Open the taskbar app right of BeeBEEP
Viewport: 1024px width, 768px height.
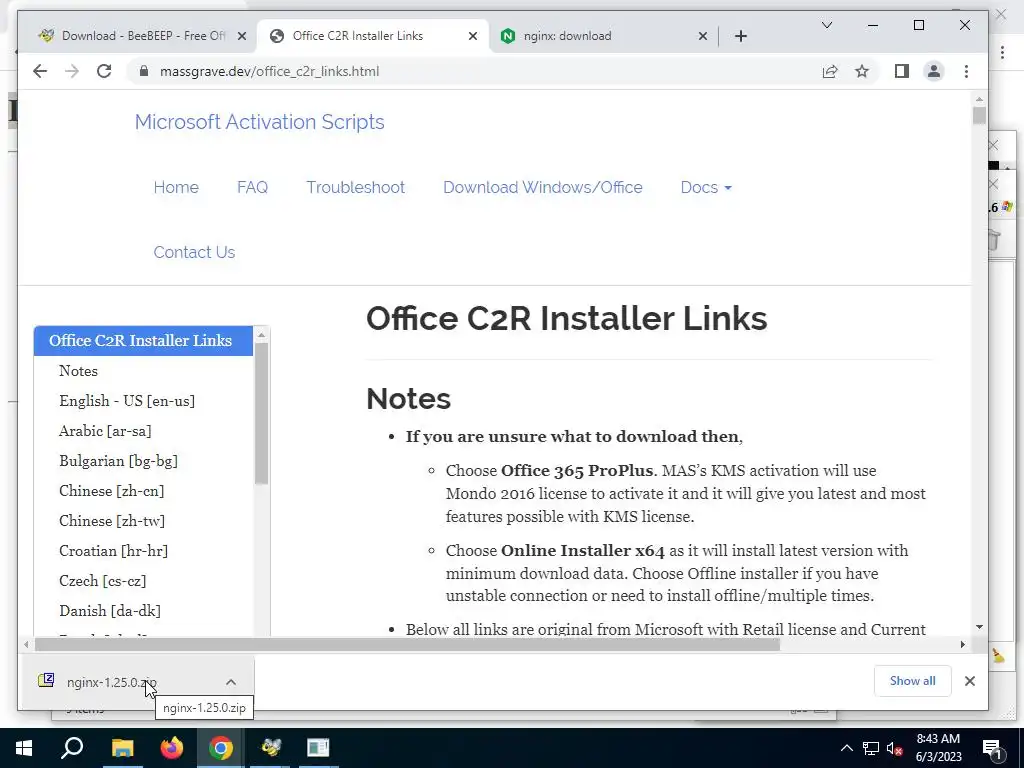point(319,748)
